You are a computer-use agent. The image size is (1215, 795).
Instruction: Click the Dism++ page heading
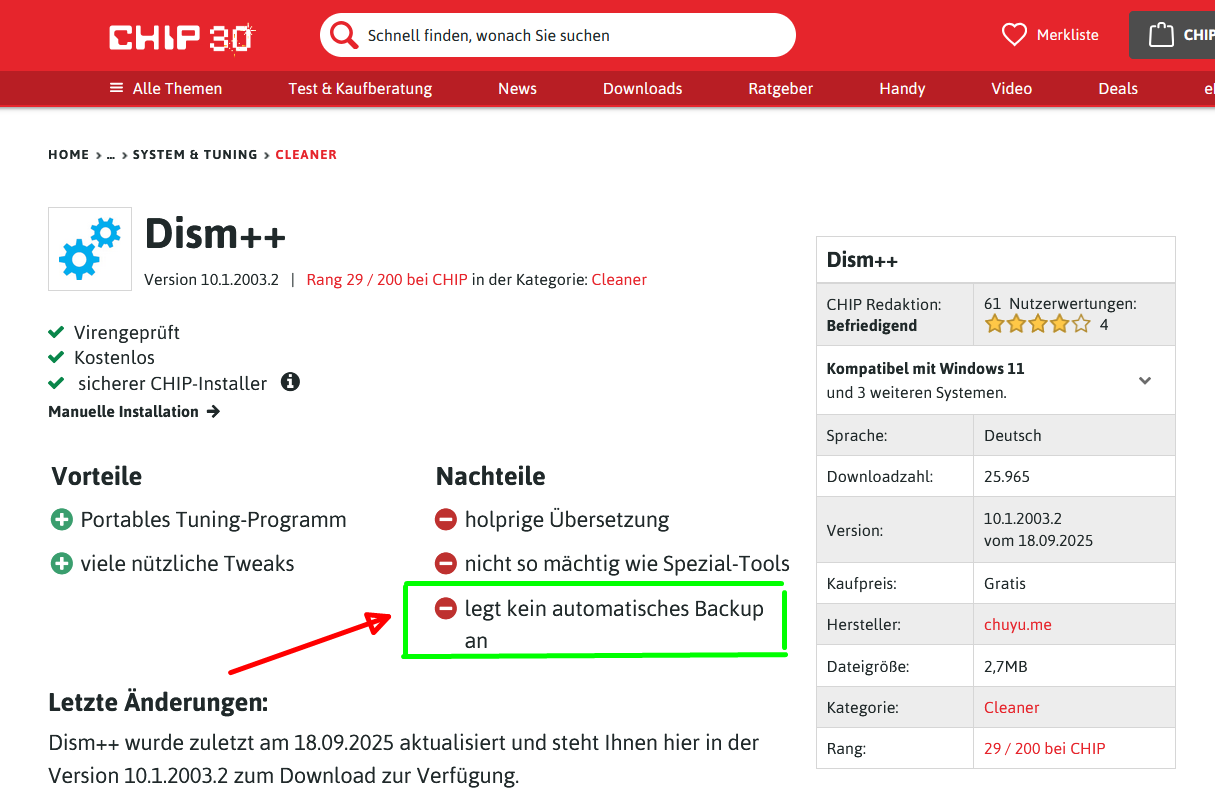click(215, 236)
